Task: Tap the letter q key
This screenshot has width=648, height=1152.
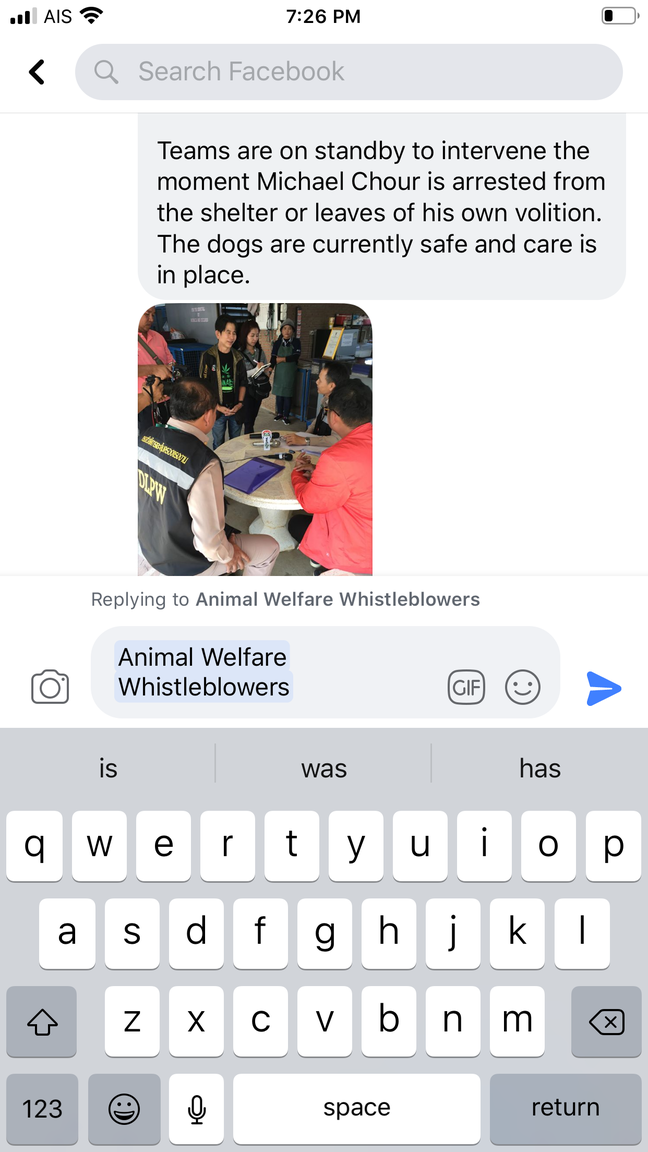Action: [x=35, y=846]
